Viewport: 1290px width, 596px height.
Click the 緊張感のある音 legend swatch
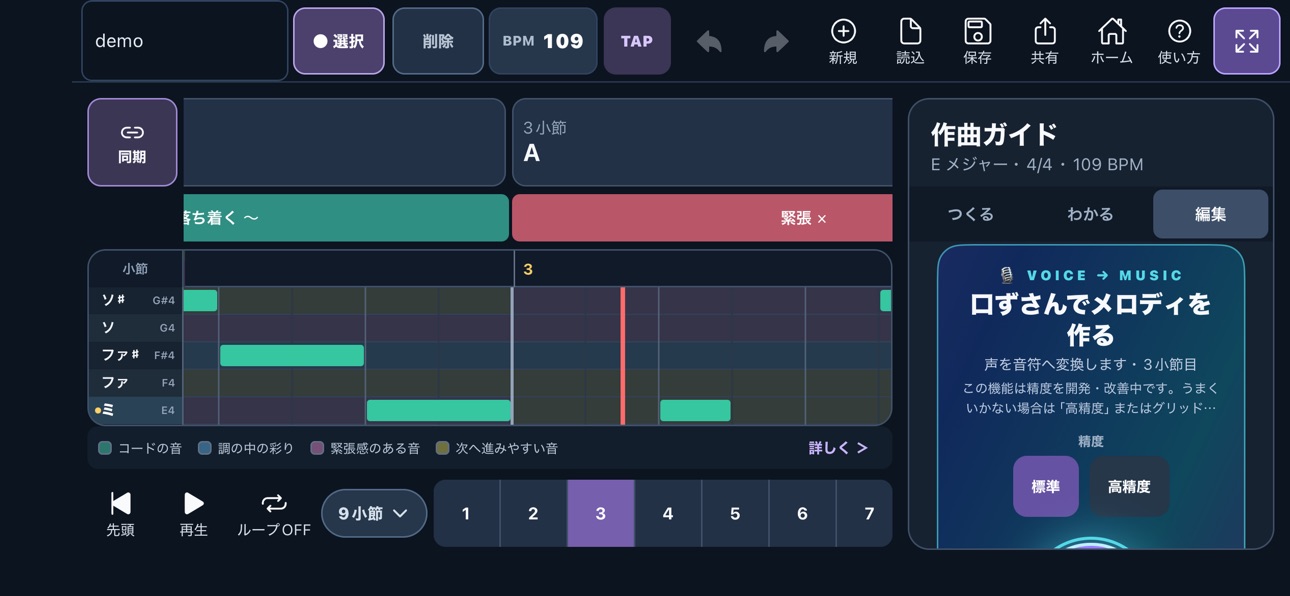click(317, 448)
